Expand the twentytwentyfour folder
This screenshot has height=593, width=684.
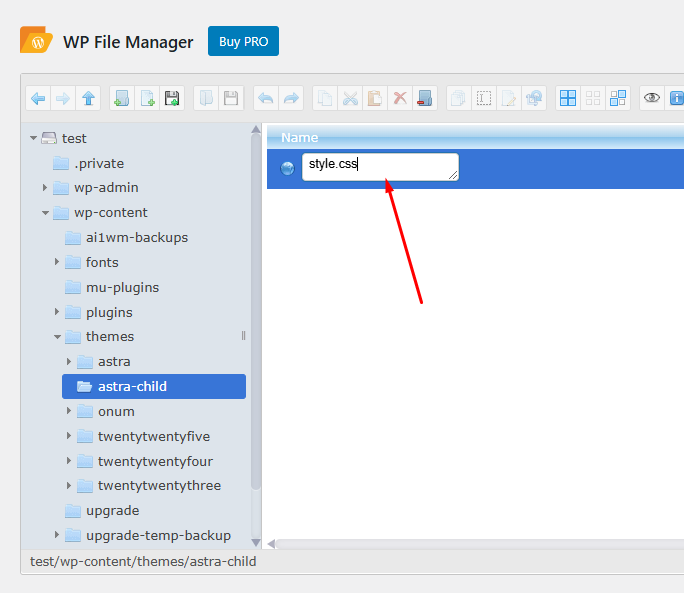tap(69, 461)
